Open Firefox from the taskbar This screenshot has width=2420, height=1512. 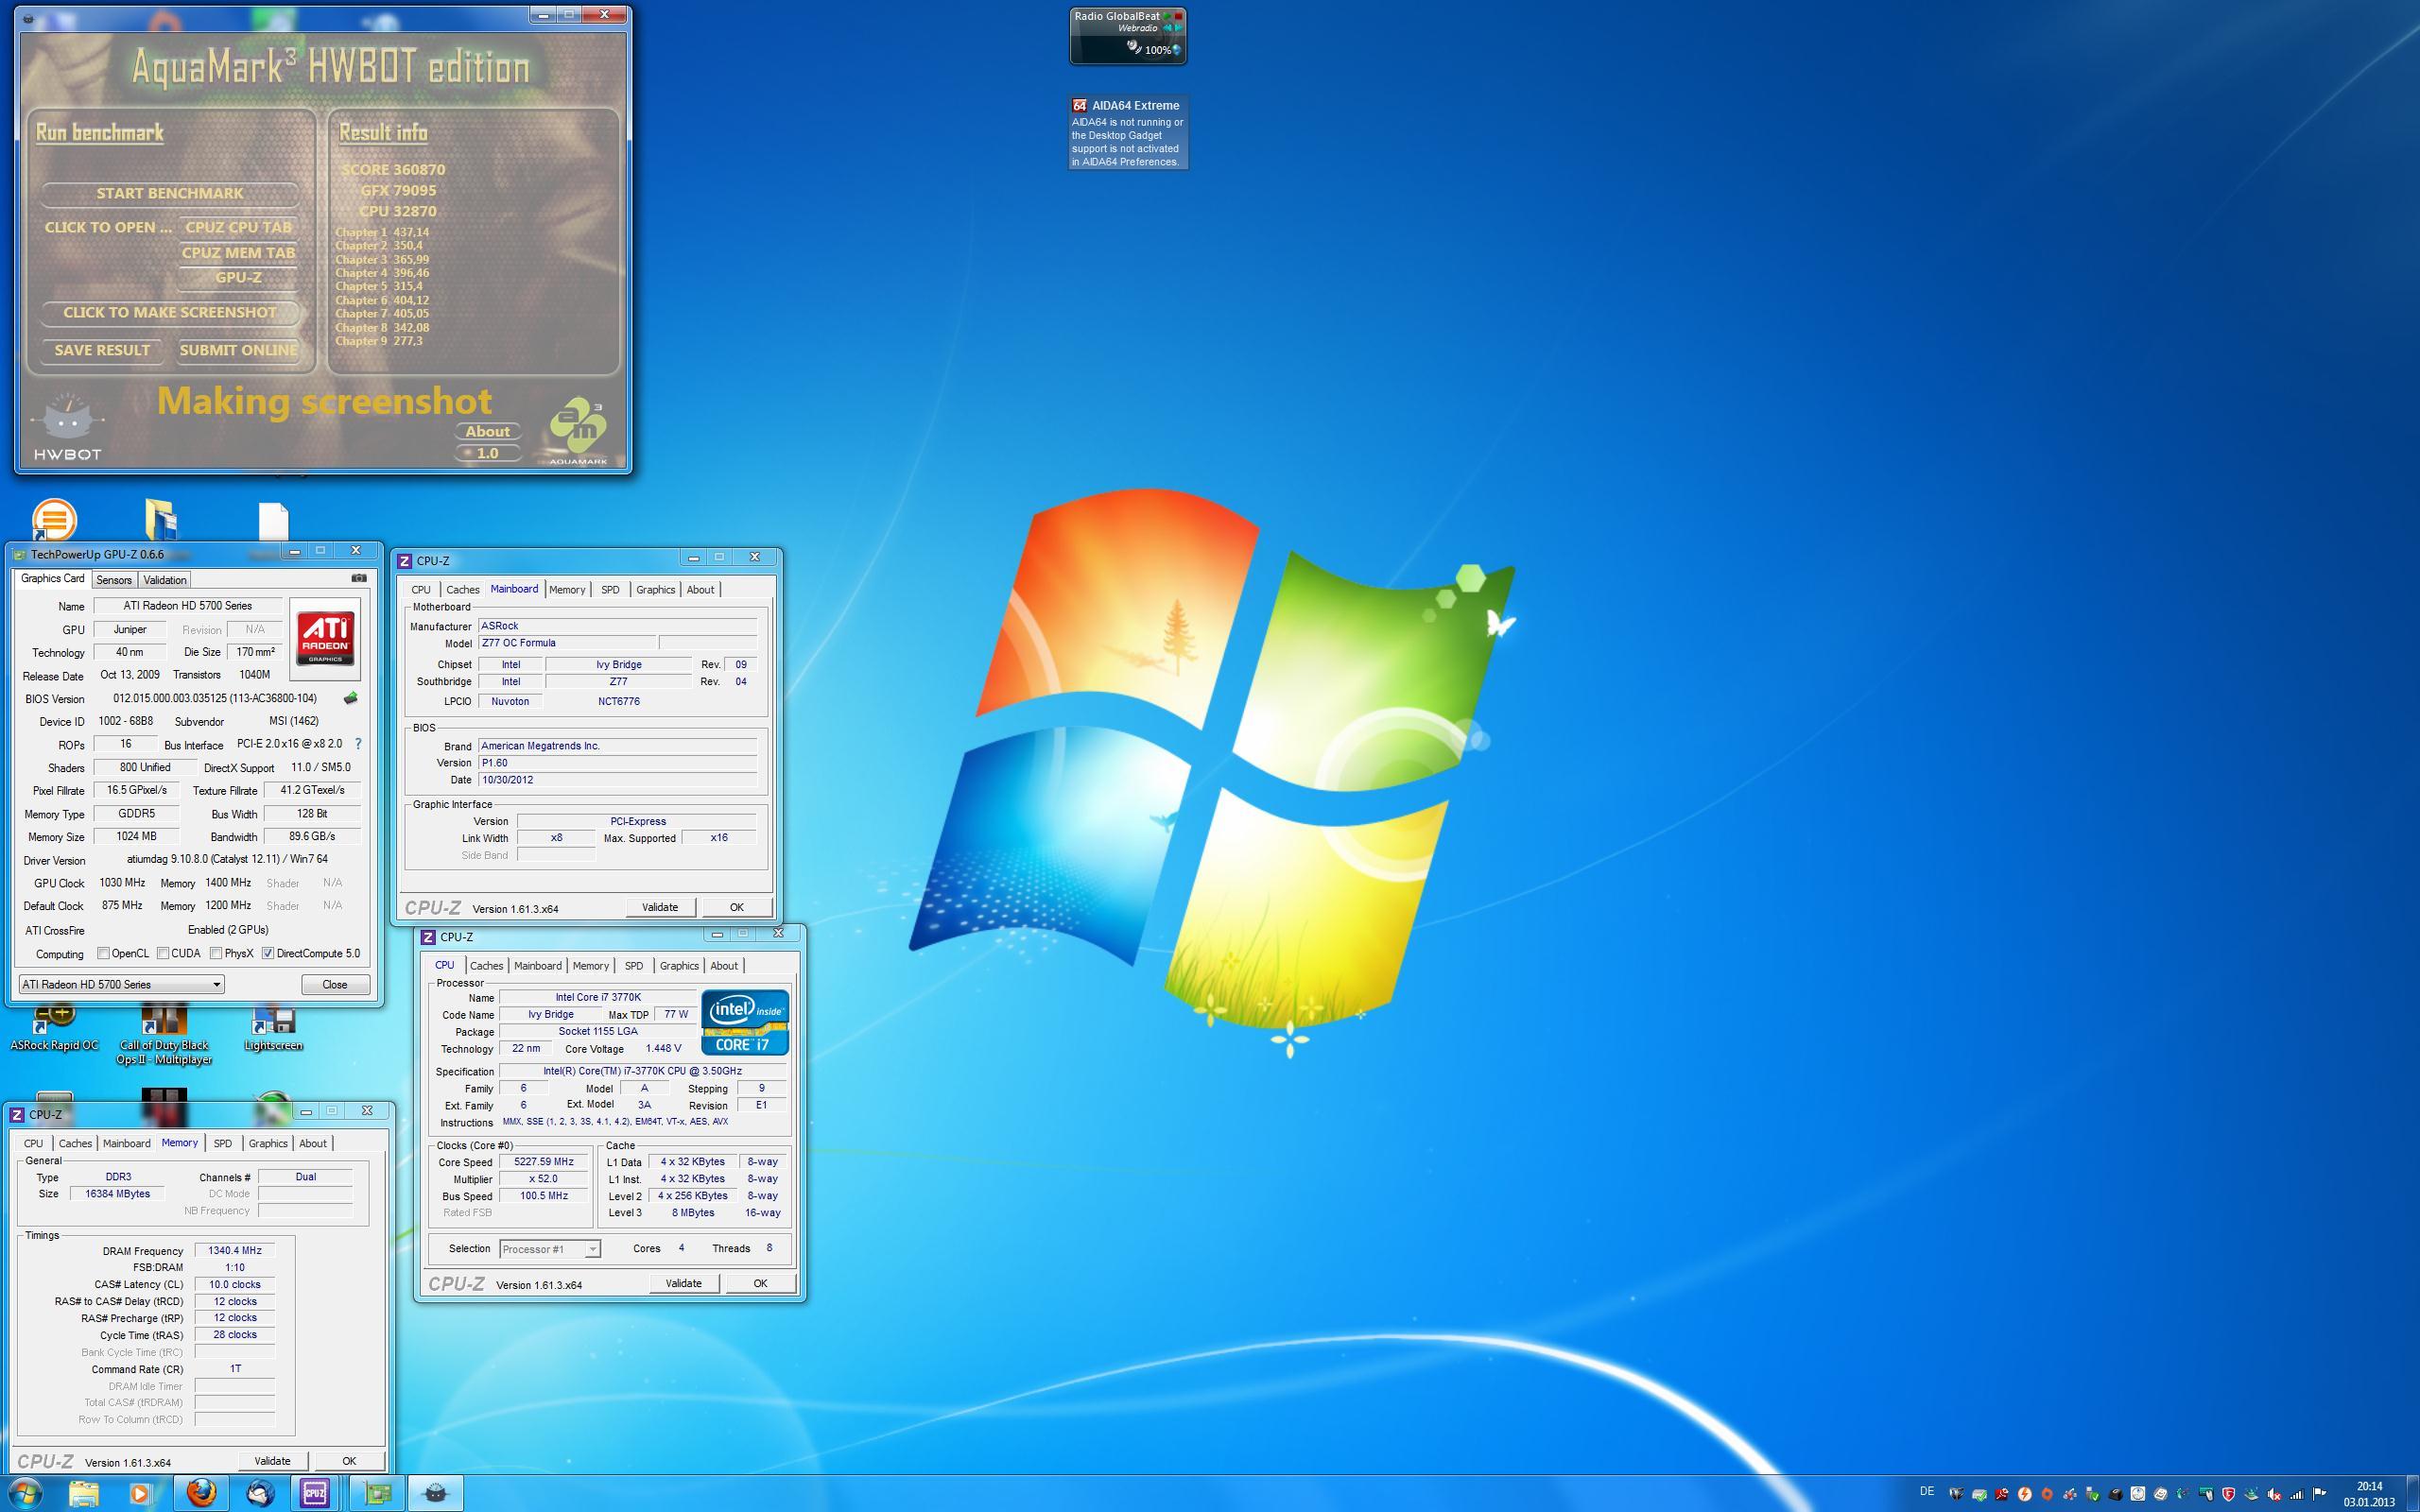(x=201, y=1494)
